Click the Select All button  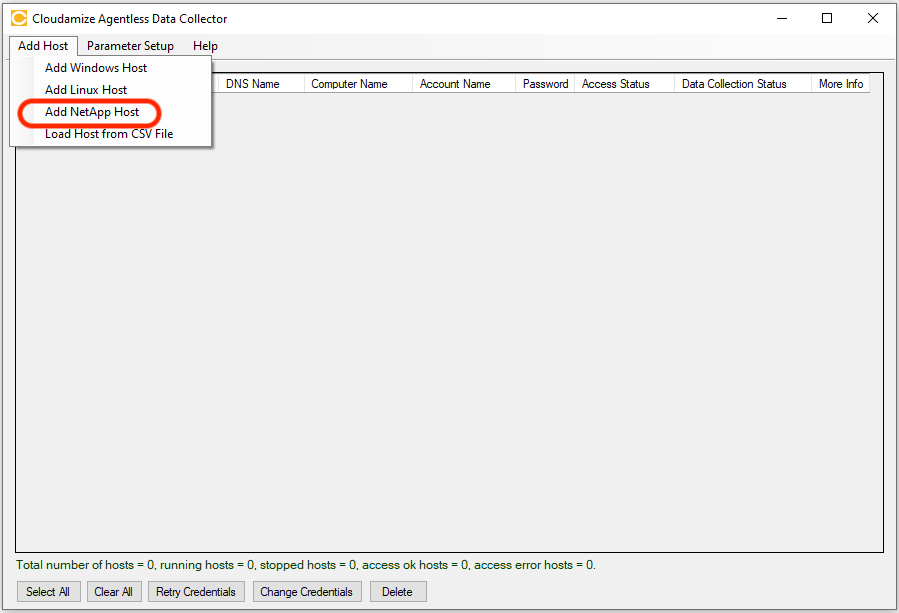point(48,592)
